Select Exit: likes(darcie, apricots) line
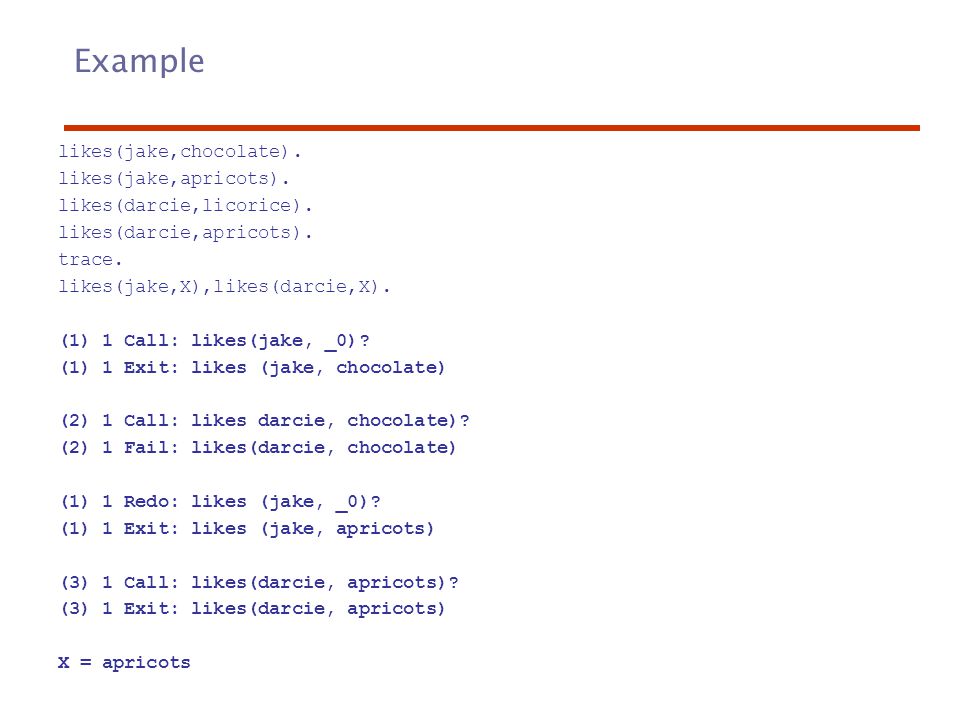 [252, 609]
